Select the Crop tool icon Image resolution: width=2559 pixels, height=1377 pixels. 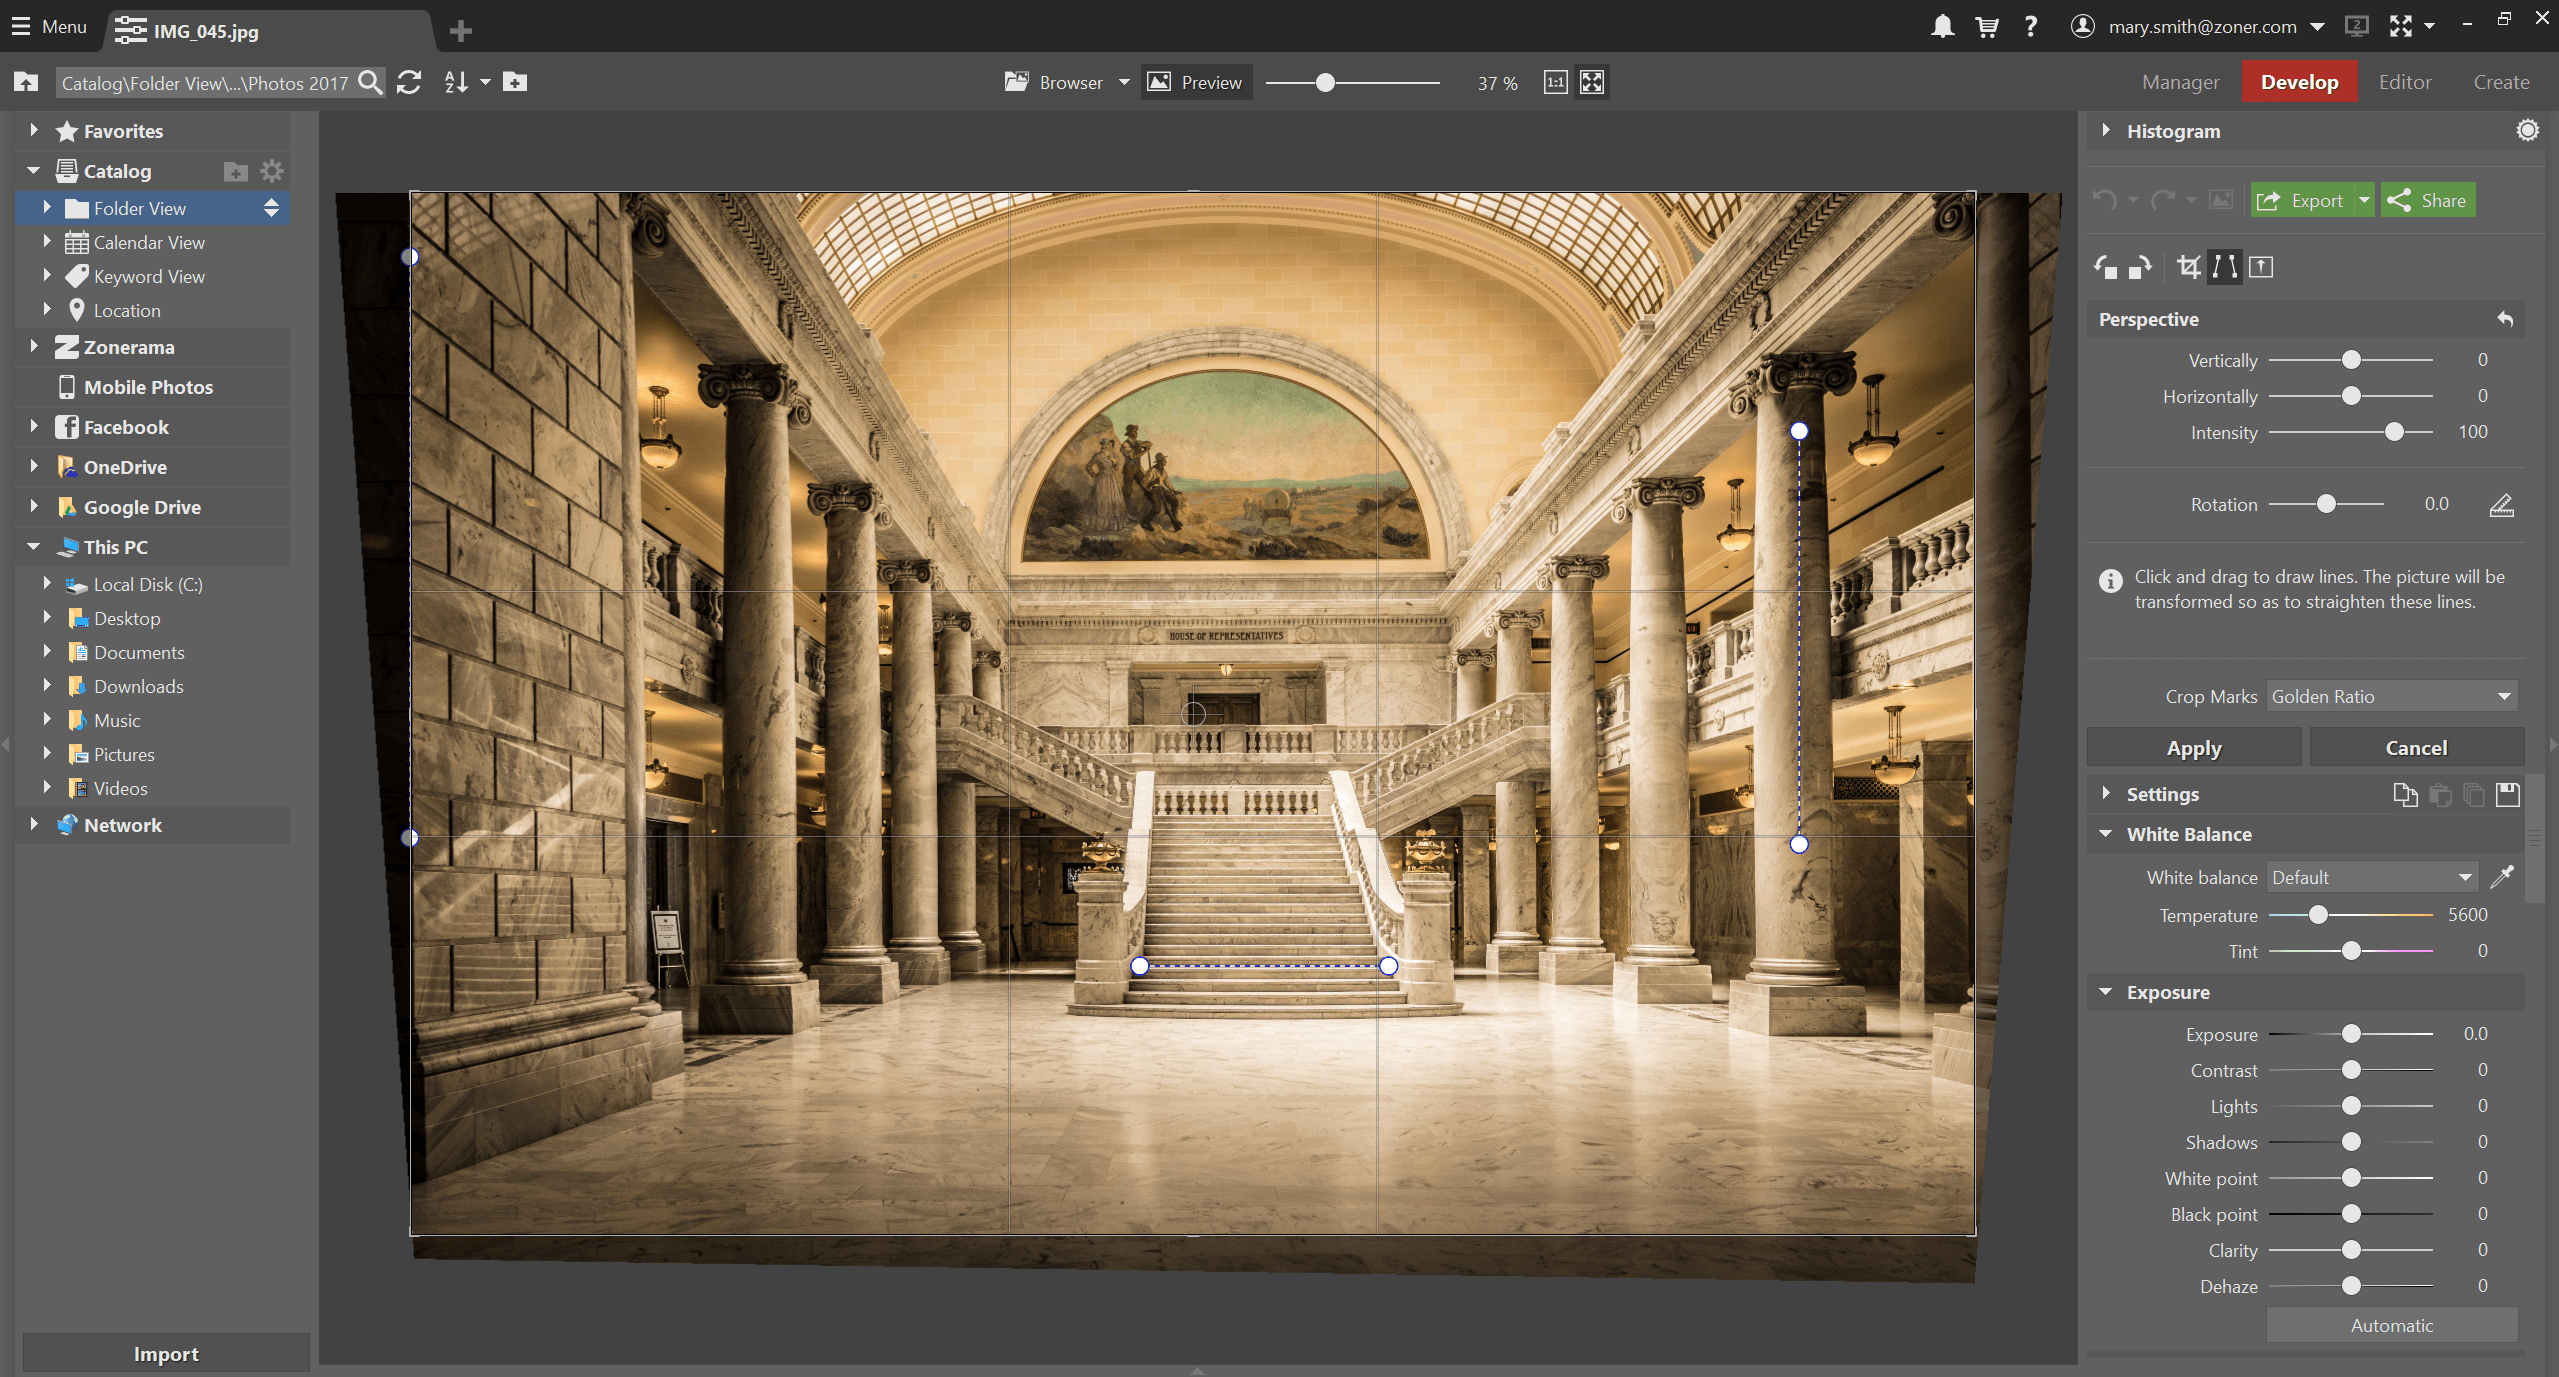(x=2189, y=267)
